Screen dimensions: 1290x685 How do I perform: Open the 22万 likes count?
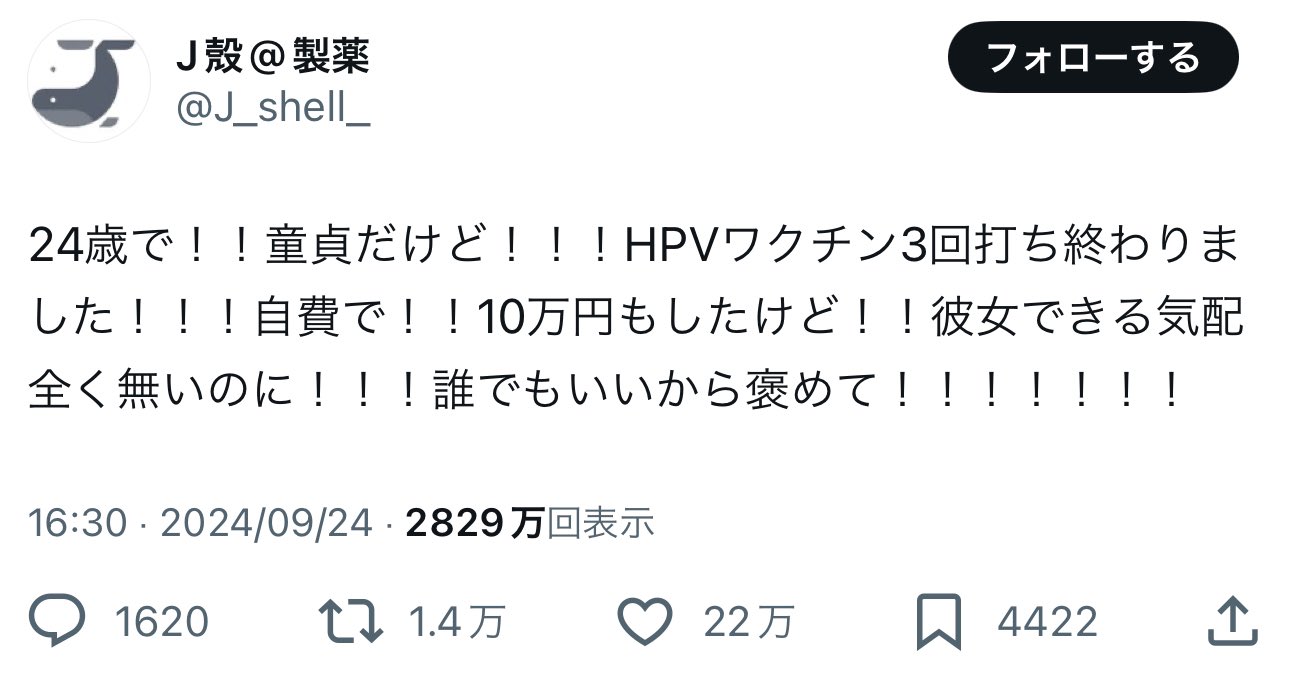pos(749,623)
